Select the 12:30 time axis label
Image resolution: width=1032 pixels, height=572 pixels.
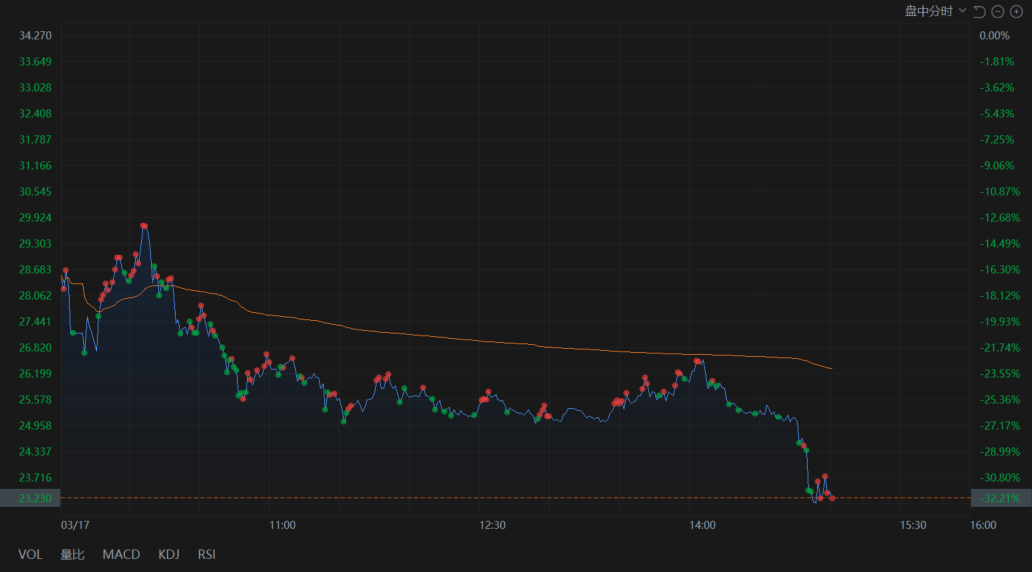[492, 524]
